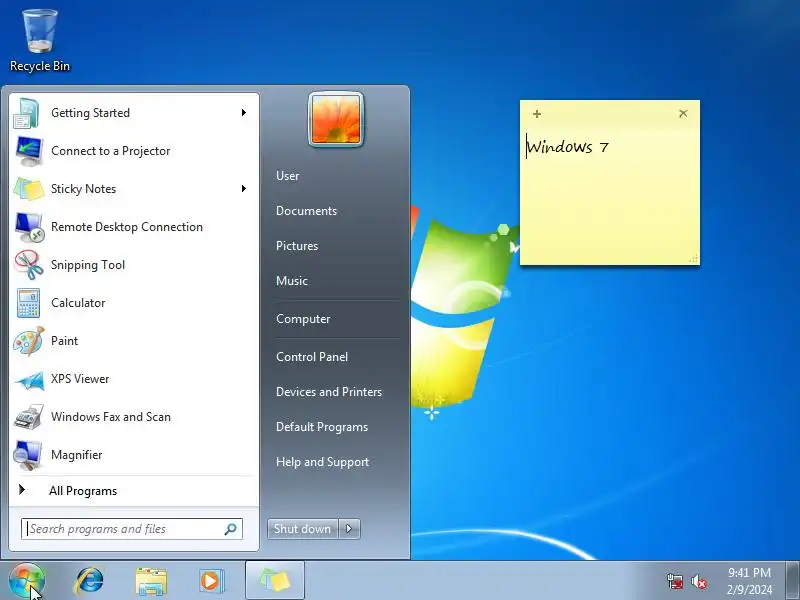Click the Magnifier icon

coord(28,455)
